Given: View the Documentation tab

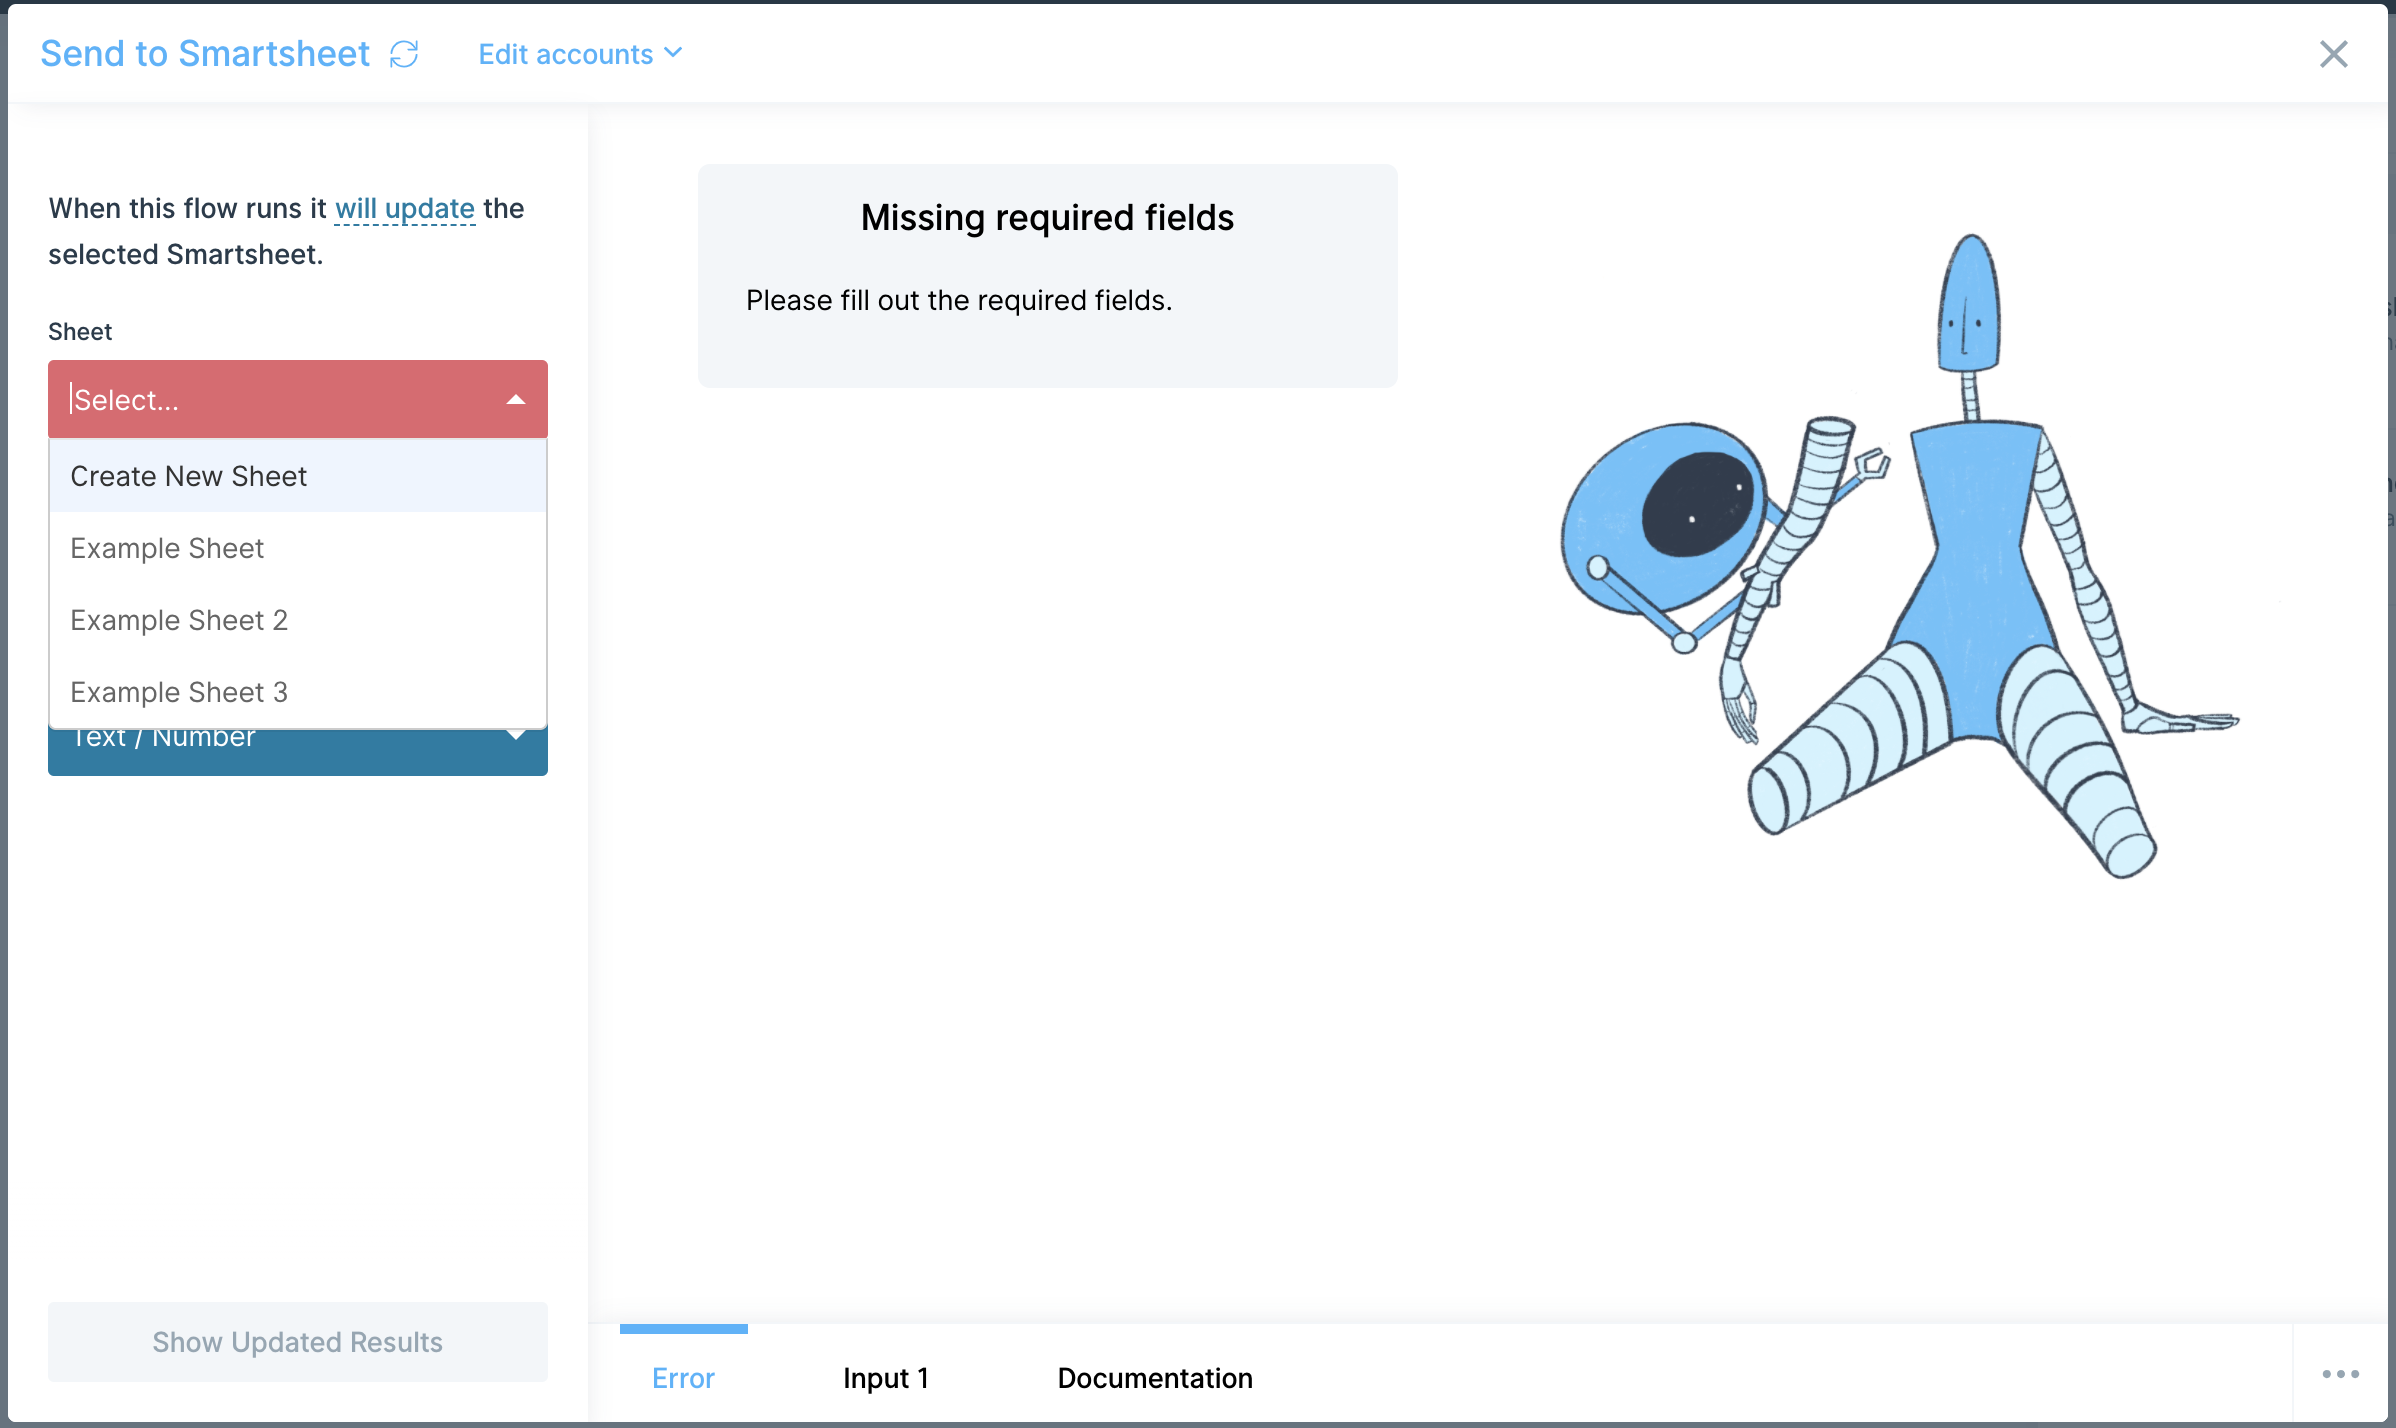Looking at the screenshot, I should [1155, 1378].
